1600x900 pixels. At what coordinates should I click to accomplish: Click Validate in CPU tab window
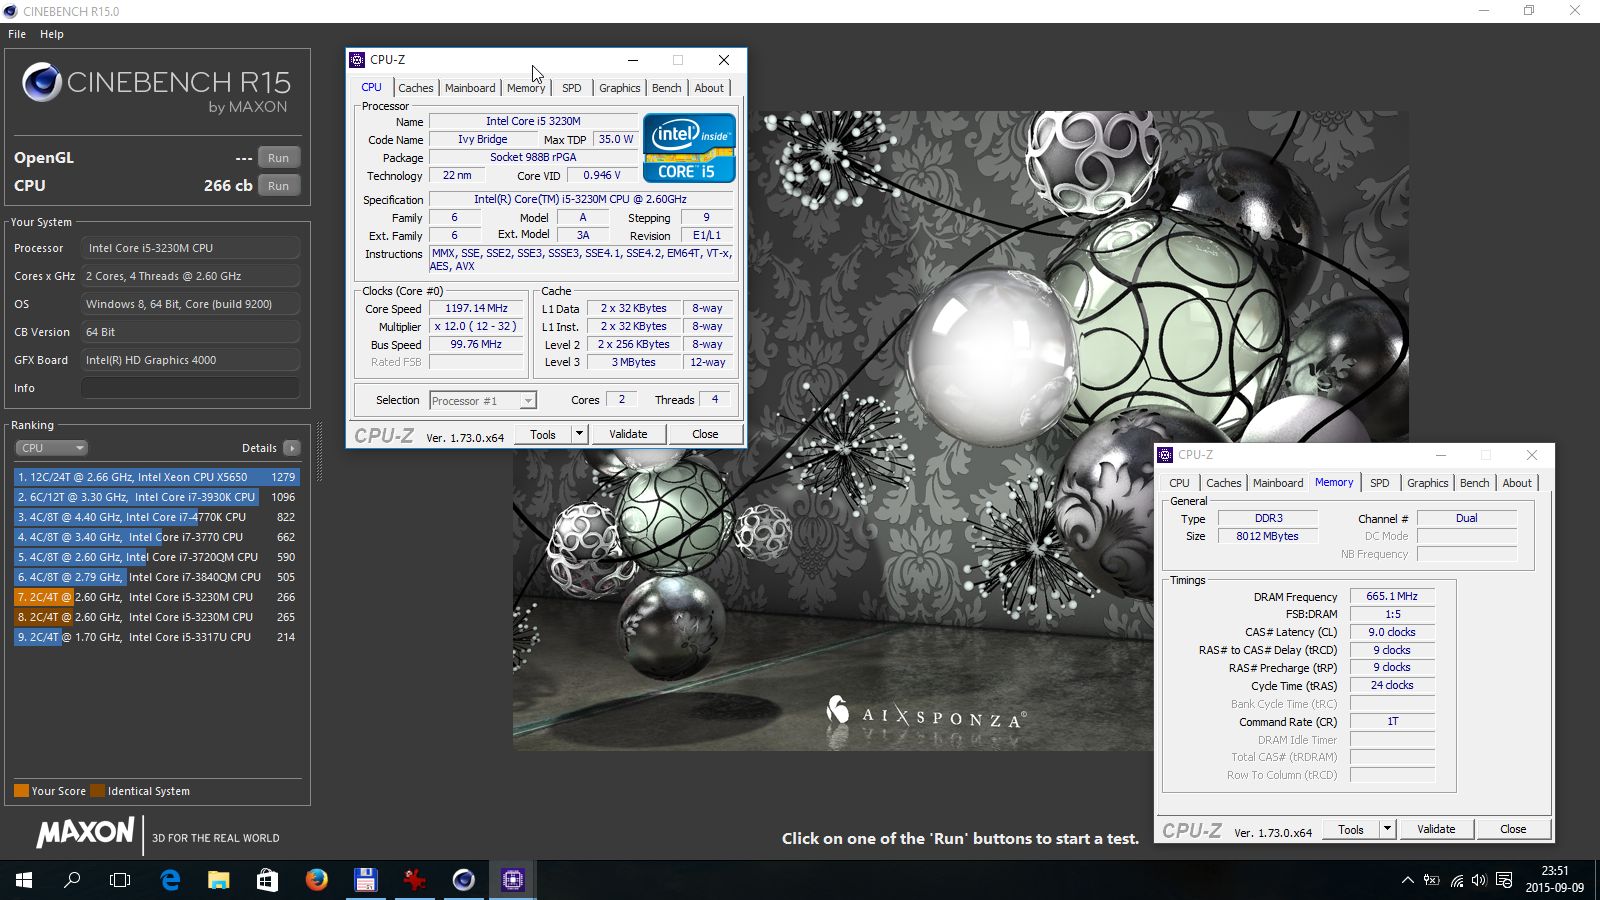pos(628,434)
